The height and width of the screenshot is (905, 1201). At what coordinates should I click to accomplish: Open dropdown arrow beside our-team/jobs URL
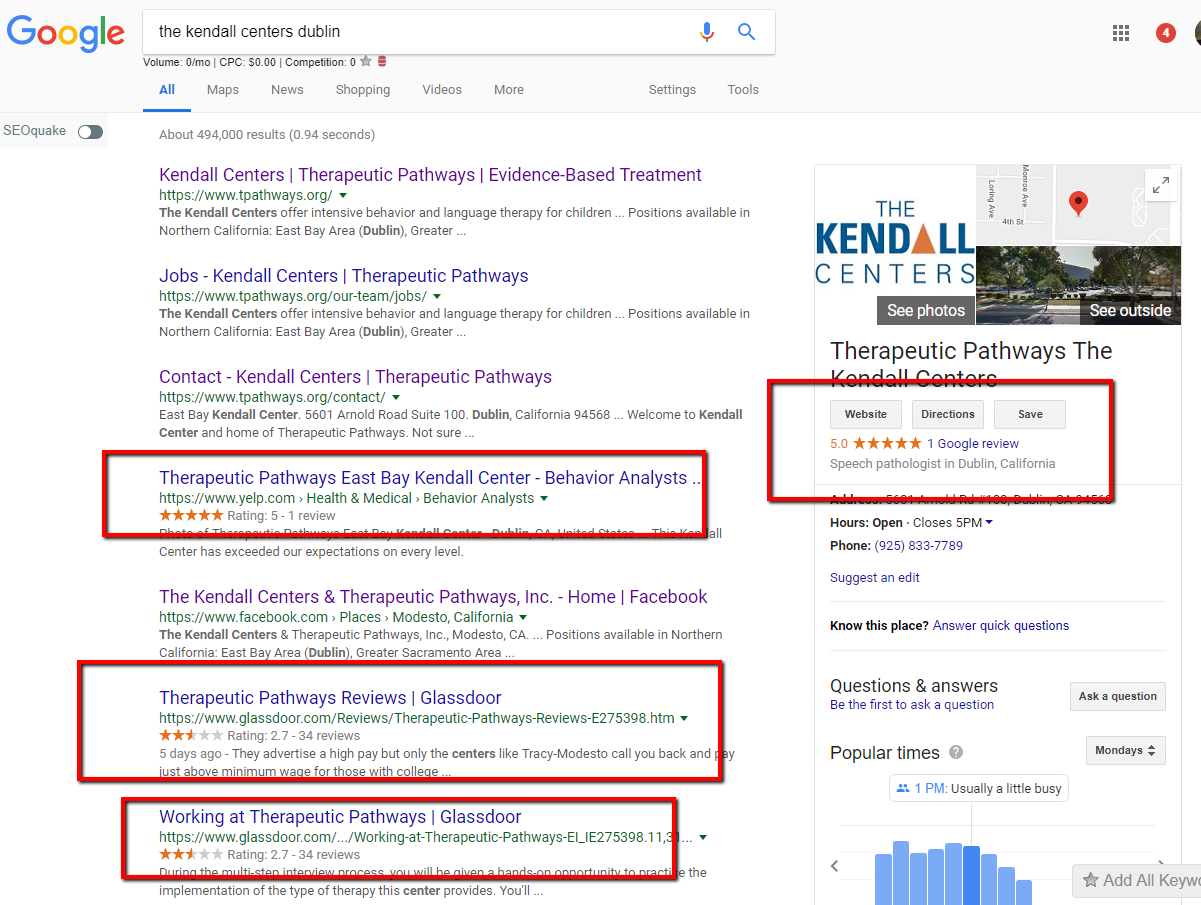(437, 297)
